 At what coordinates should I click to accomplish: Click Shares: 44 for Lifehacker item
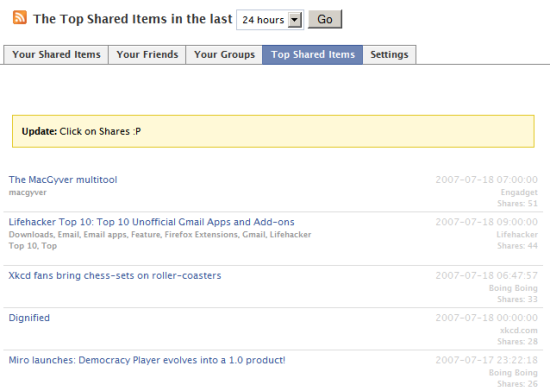click(517, 246)
